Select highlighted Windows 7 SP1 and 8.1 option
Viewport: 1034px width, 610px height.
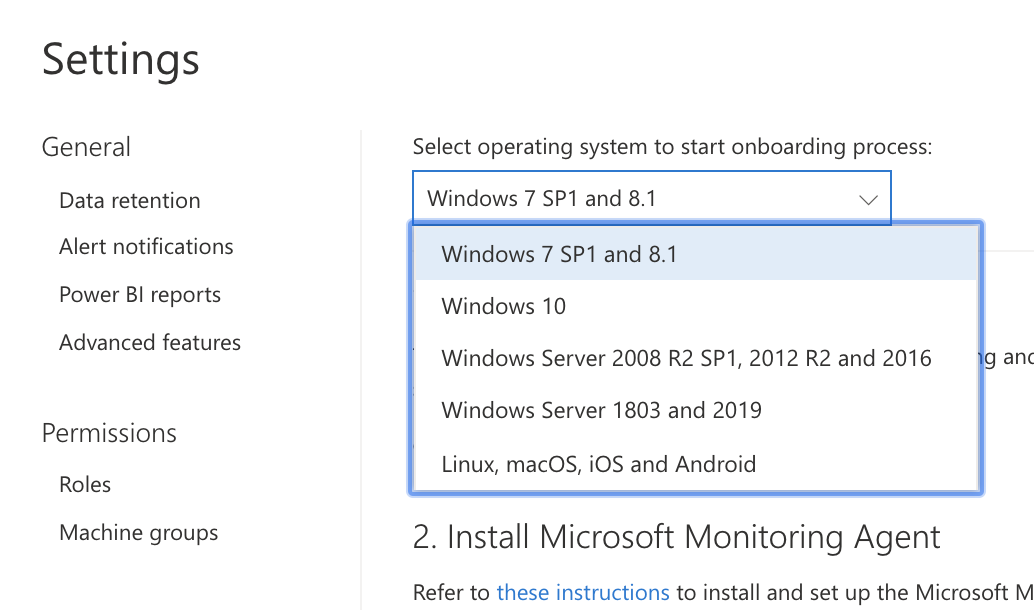pyautogui.click(x=559, y=254)
